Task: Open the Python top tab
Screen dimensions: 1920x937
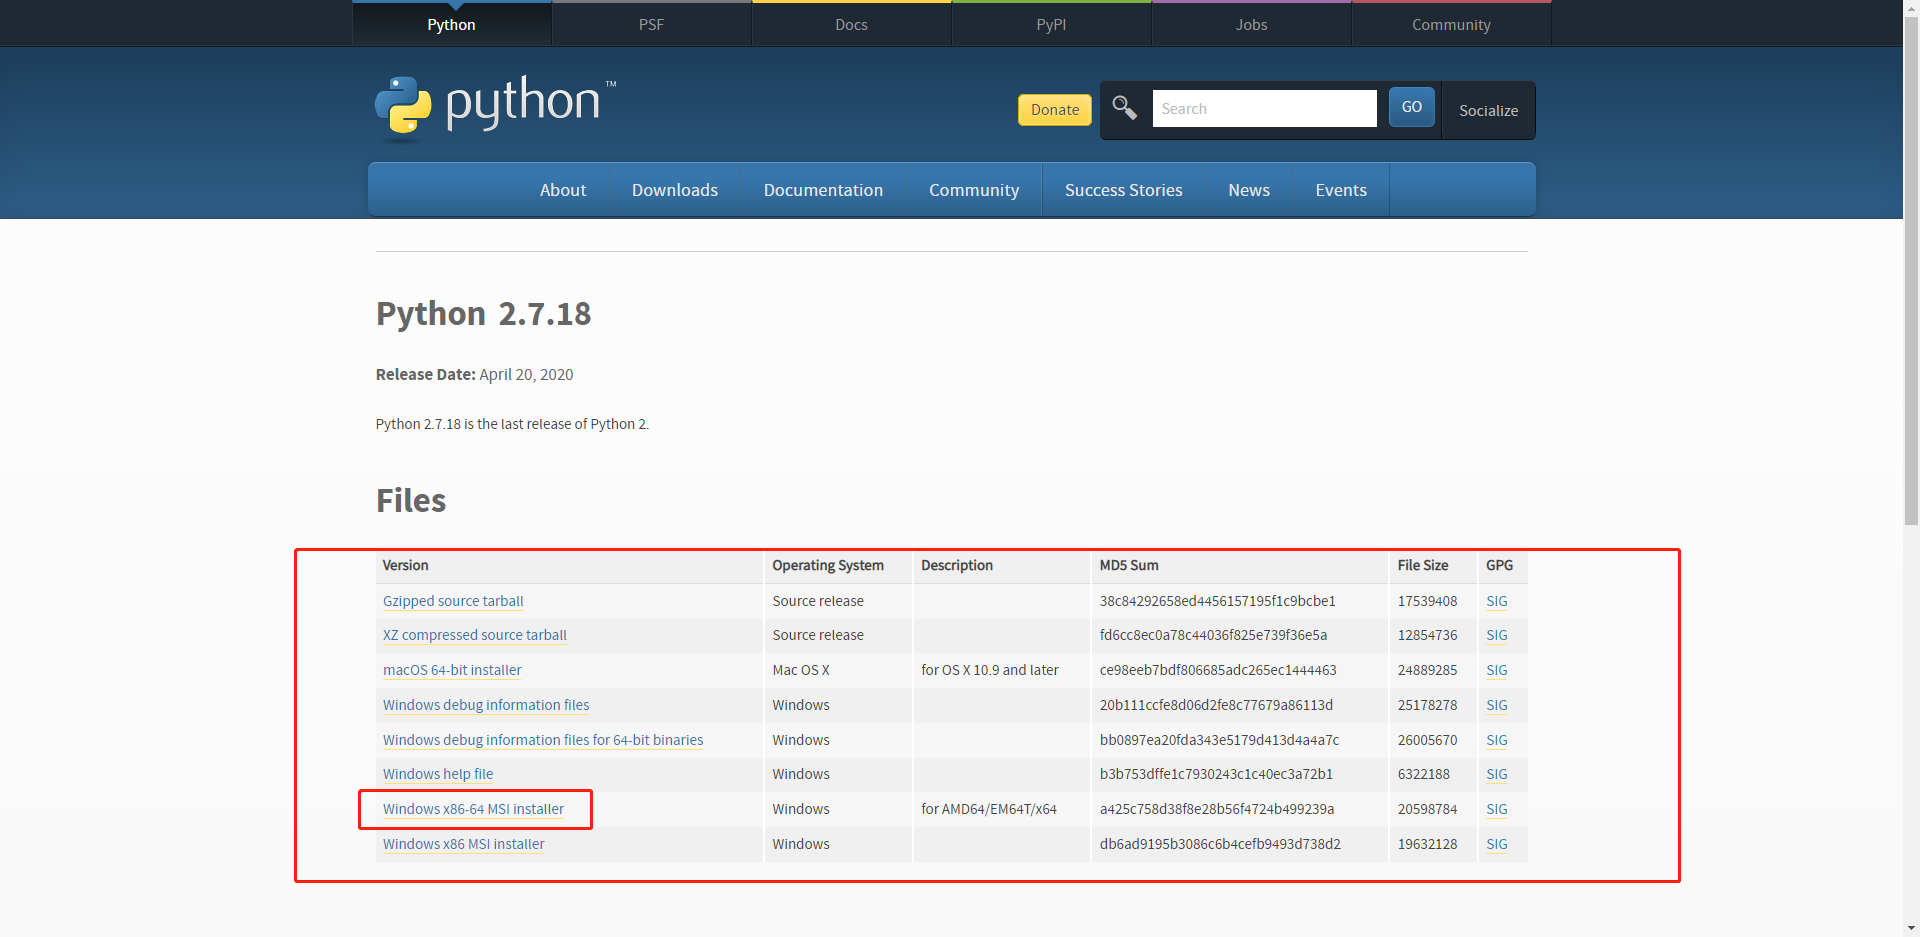Action: [x=451, y=24]
